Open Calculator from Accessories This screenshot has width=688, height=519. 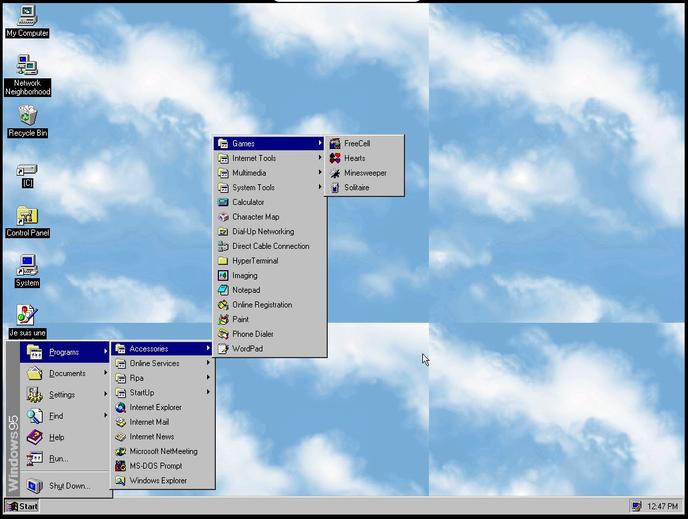point(269,202)
